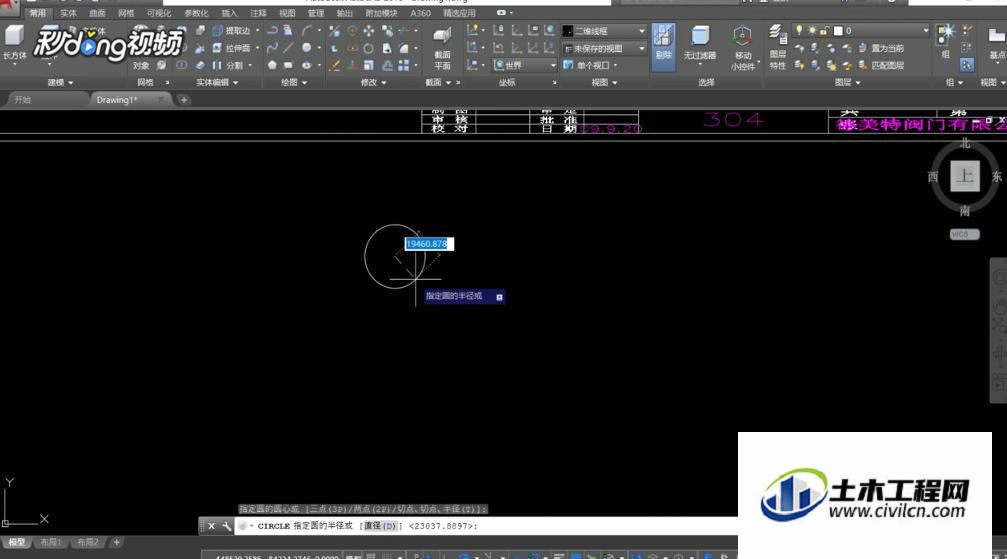The width and height of the screenshot is (1007, 559).
Task: Toggle layer freeze sun icon
Action: tap(812, 30)
